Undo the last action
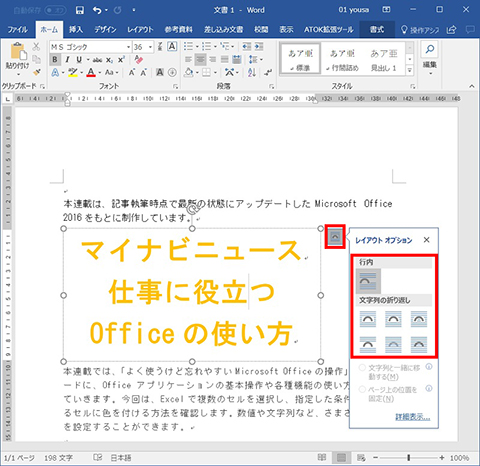480x466 pixels. [x=97, y=10]
